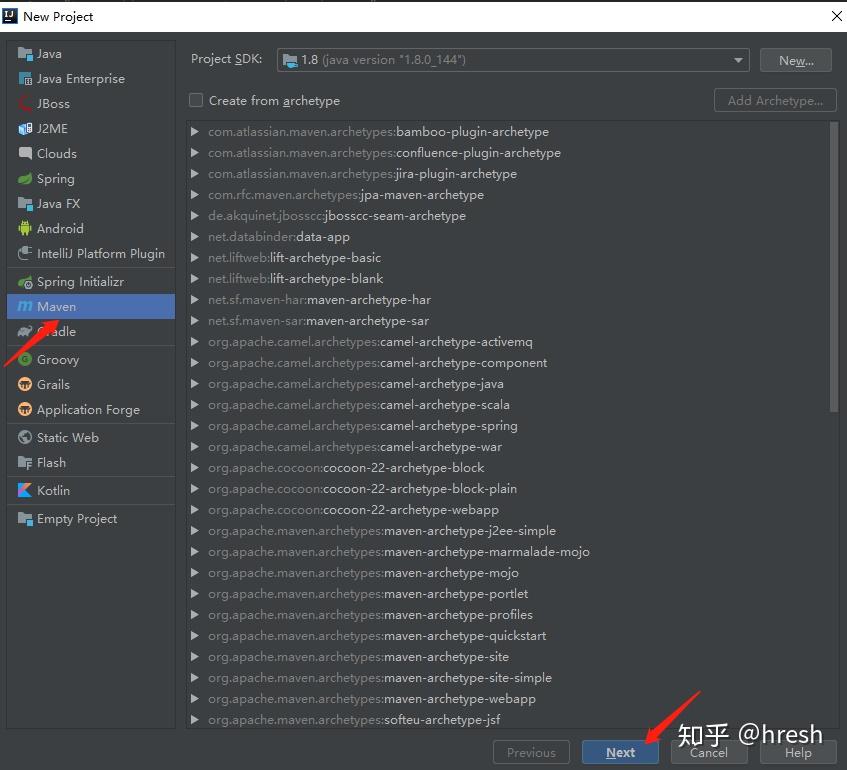Select Java Enterprise project type

pos(91,79)
